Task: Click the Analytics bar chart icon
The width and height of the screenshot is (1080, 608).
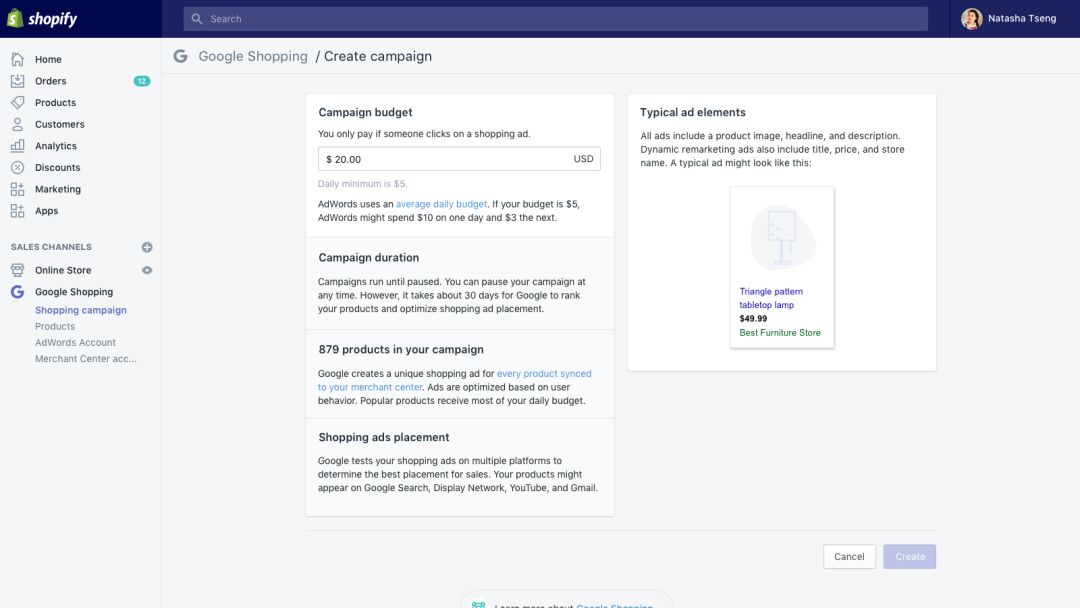Action: pyautogui.click(x=17, y=146)
